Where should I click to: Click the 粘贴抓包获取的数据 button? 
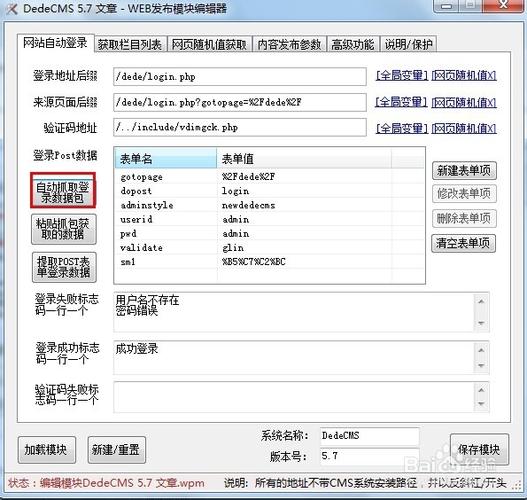[64, 229]
